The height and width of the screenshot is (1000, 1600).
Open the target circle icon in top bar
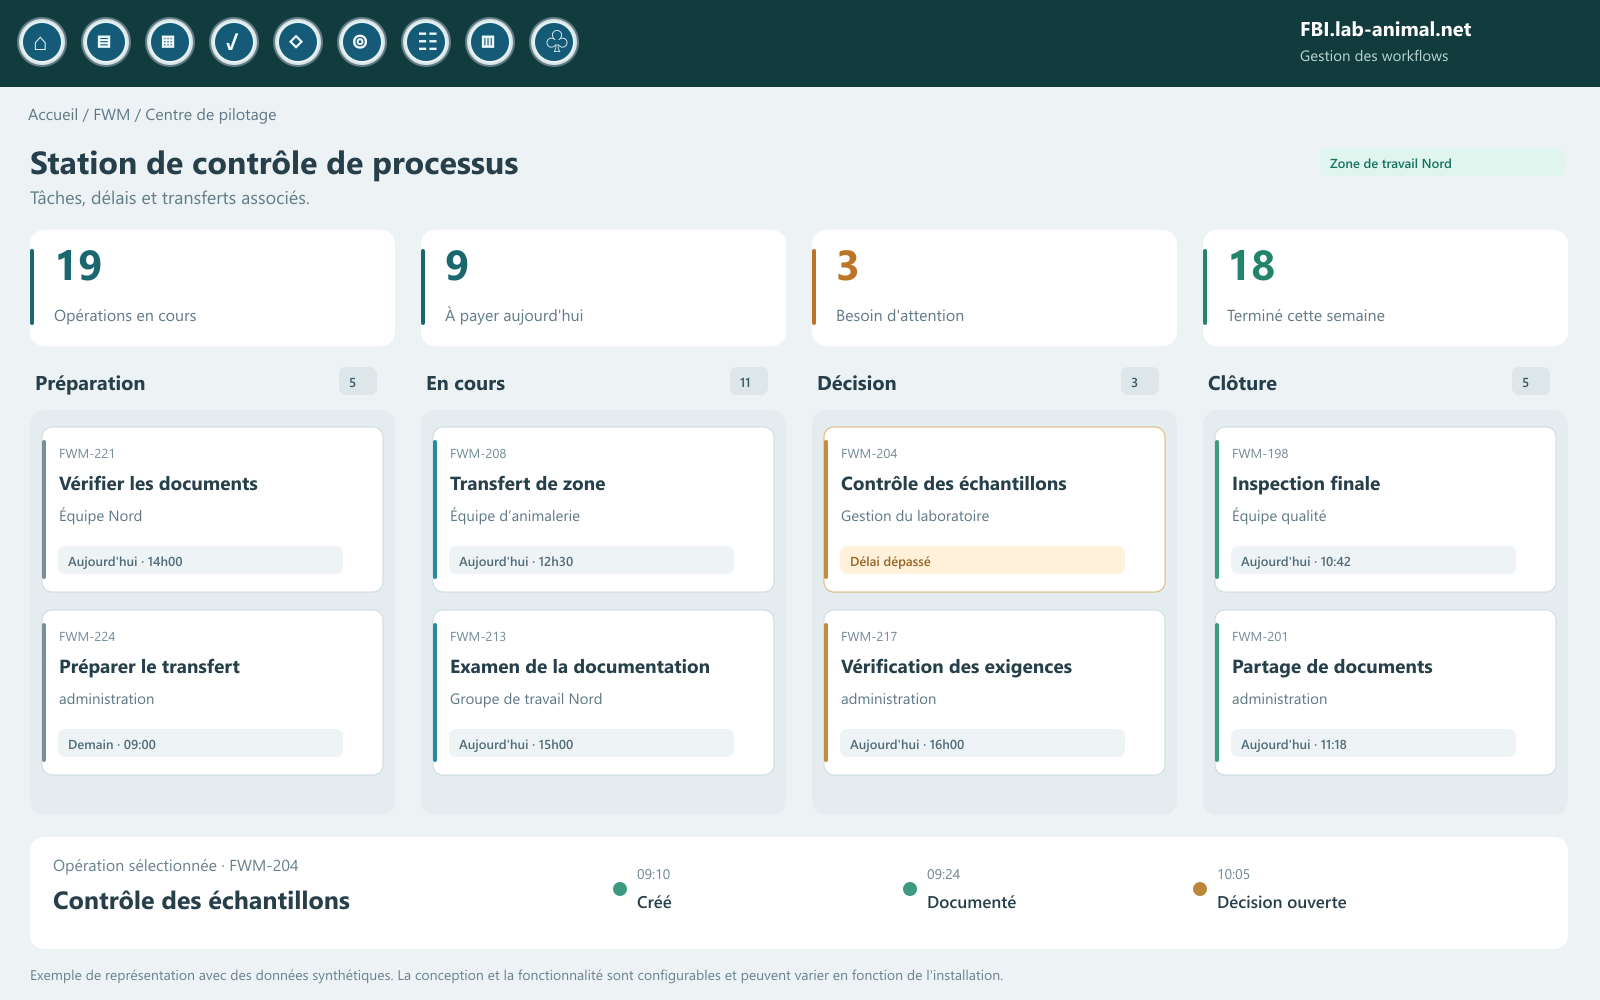click(362, 43)
